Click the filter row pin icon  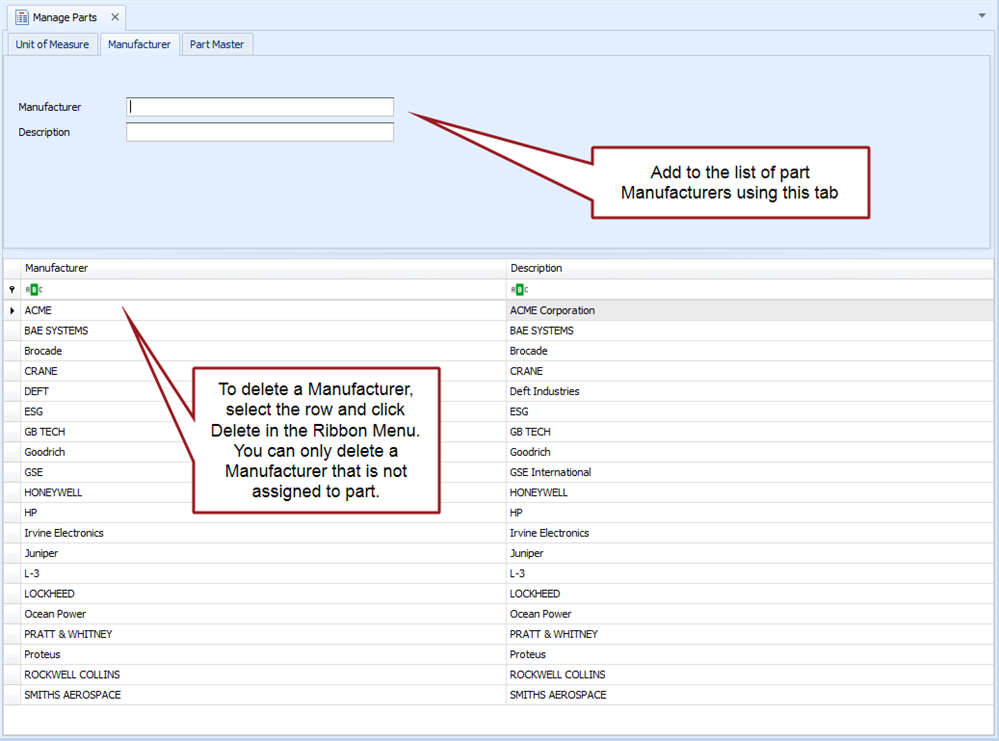pos(12,289)
